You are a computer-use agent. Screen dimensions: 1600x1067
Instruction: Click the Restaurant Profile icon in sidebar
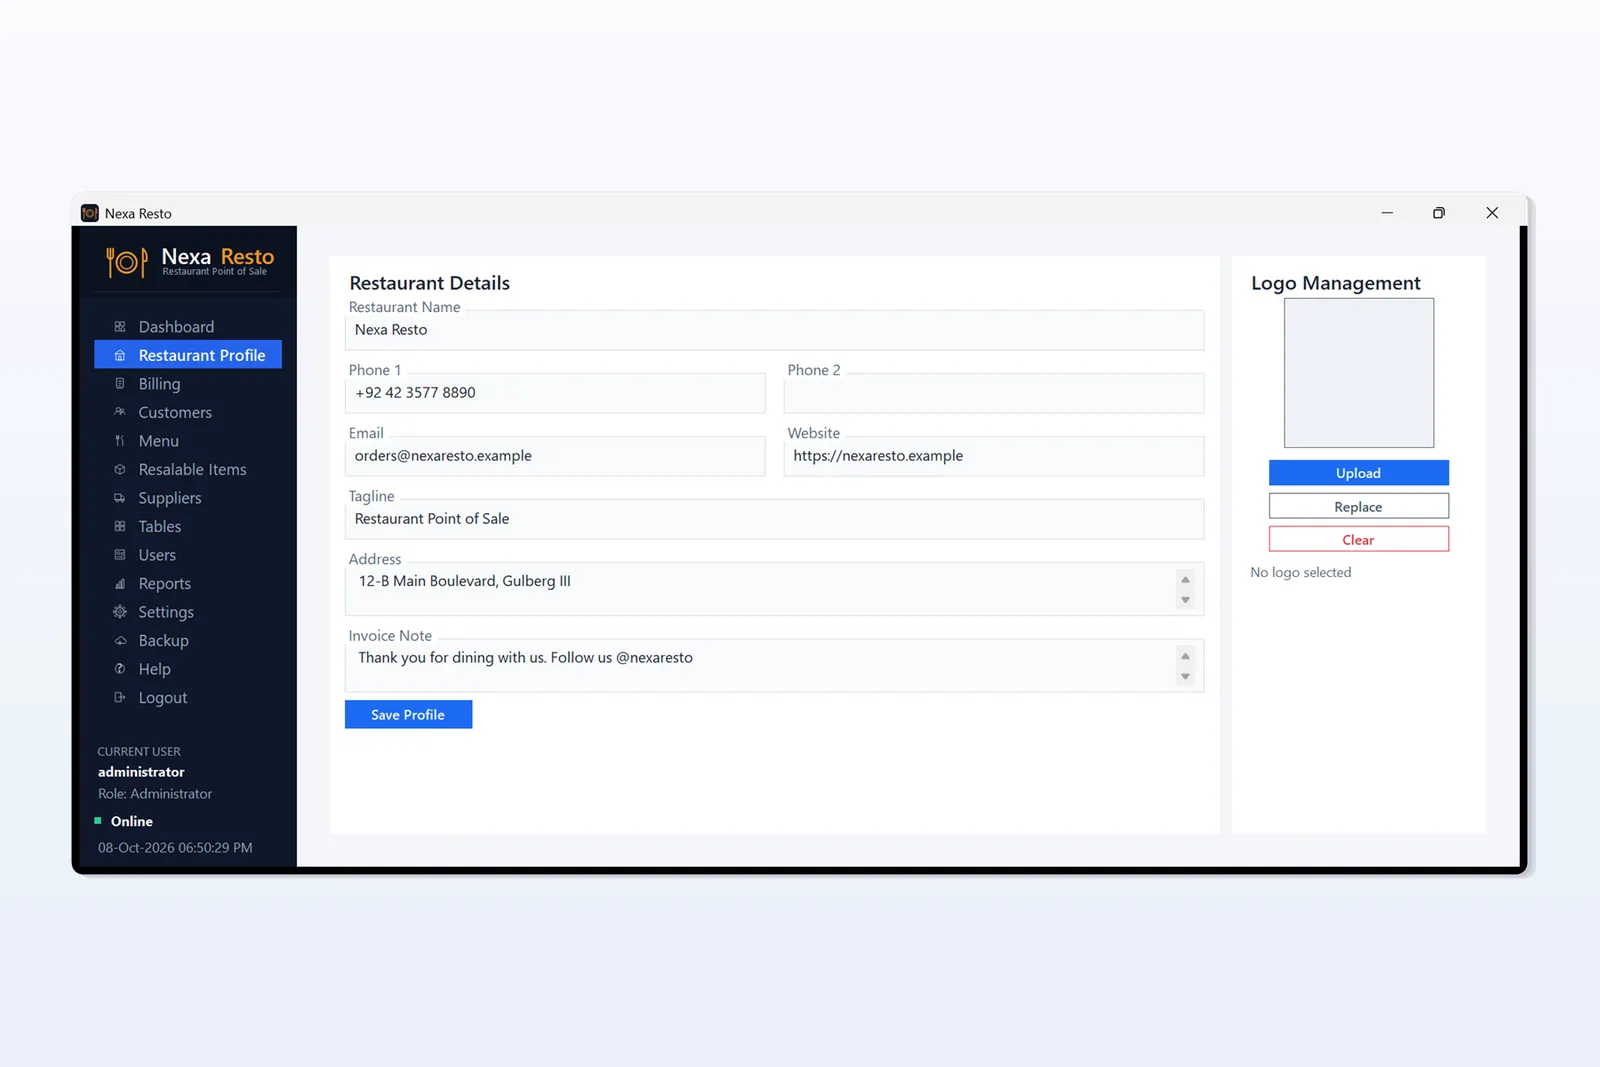(x=120, y=355)
